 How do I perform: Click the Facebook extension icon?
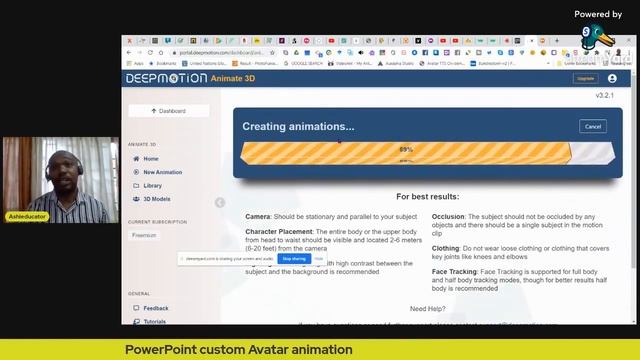pos(425,53)
